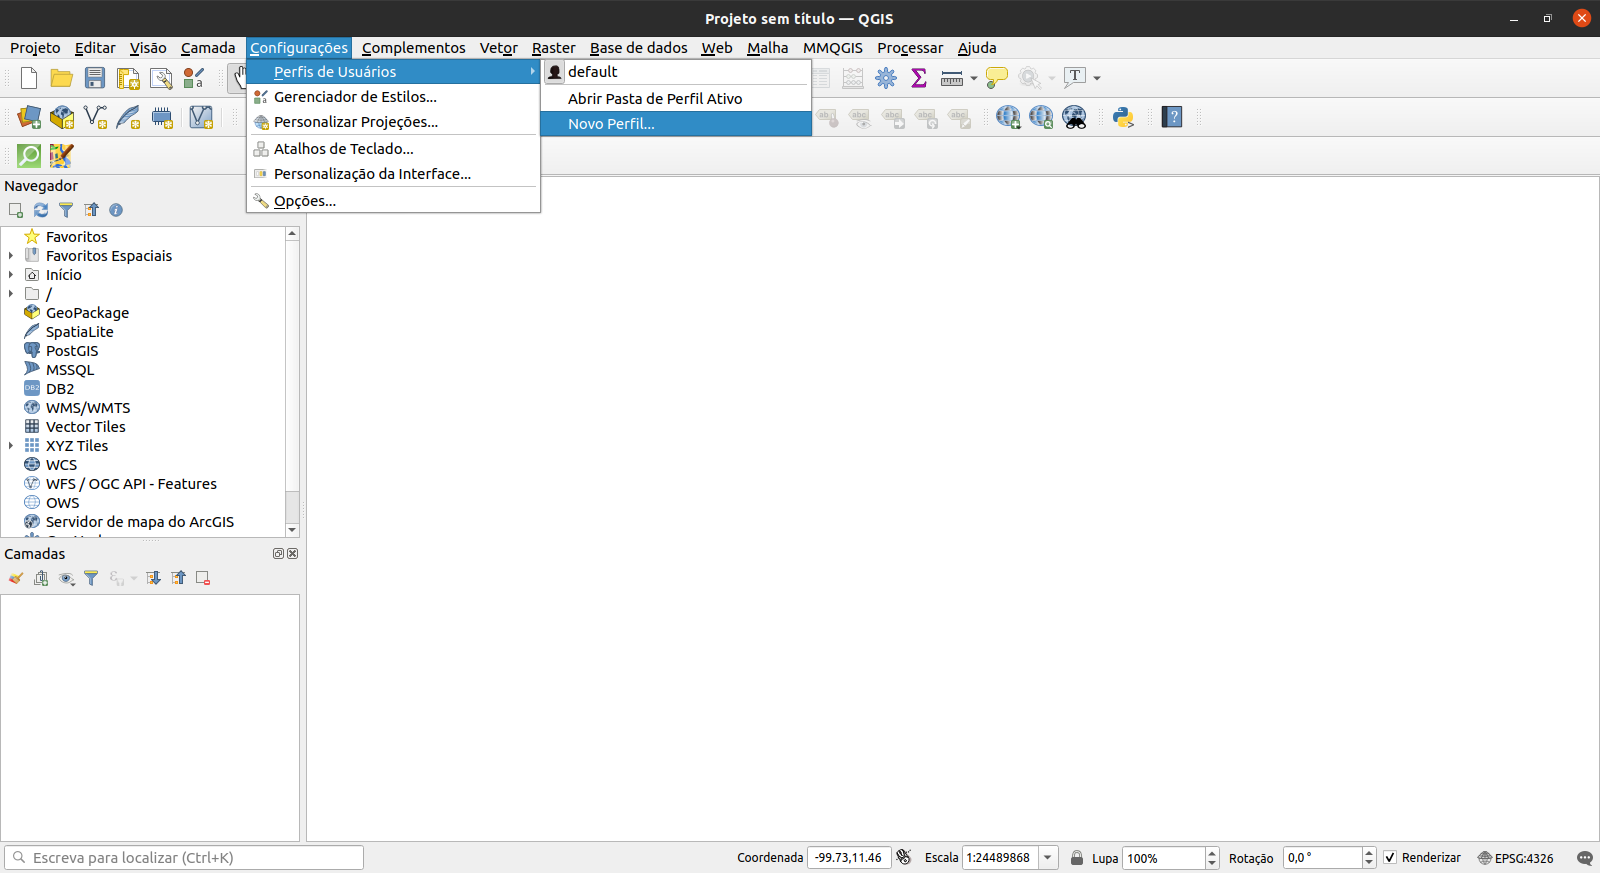This screenshot has width=1600, height=873.
Task: Open the style manager toolbar icon
Action: [x=194, y=78]
